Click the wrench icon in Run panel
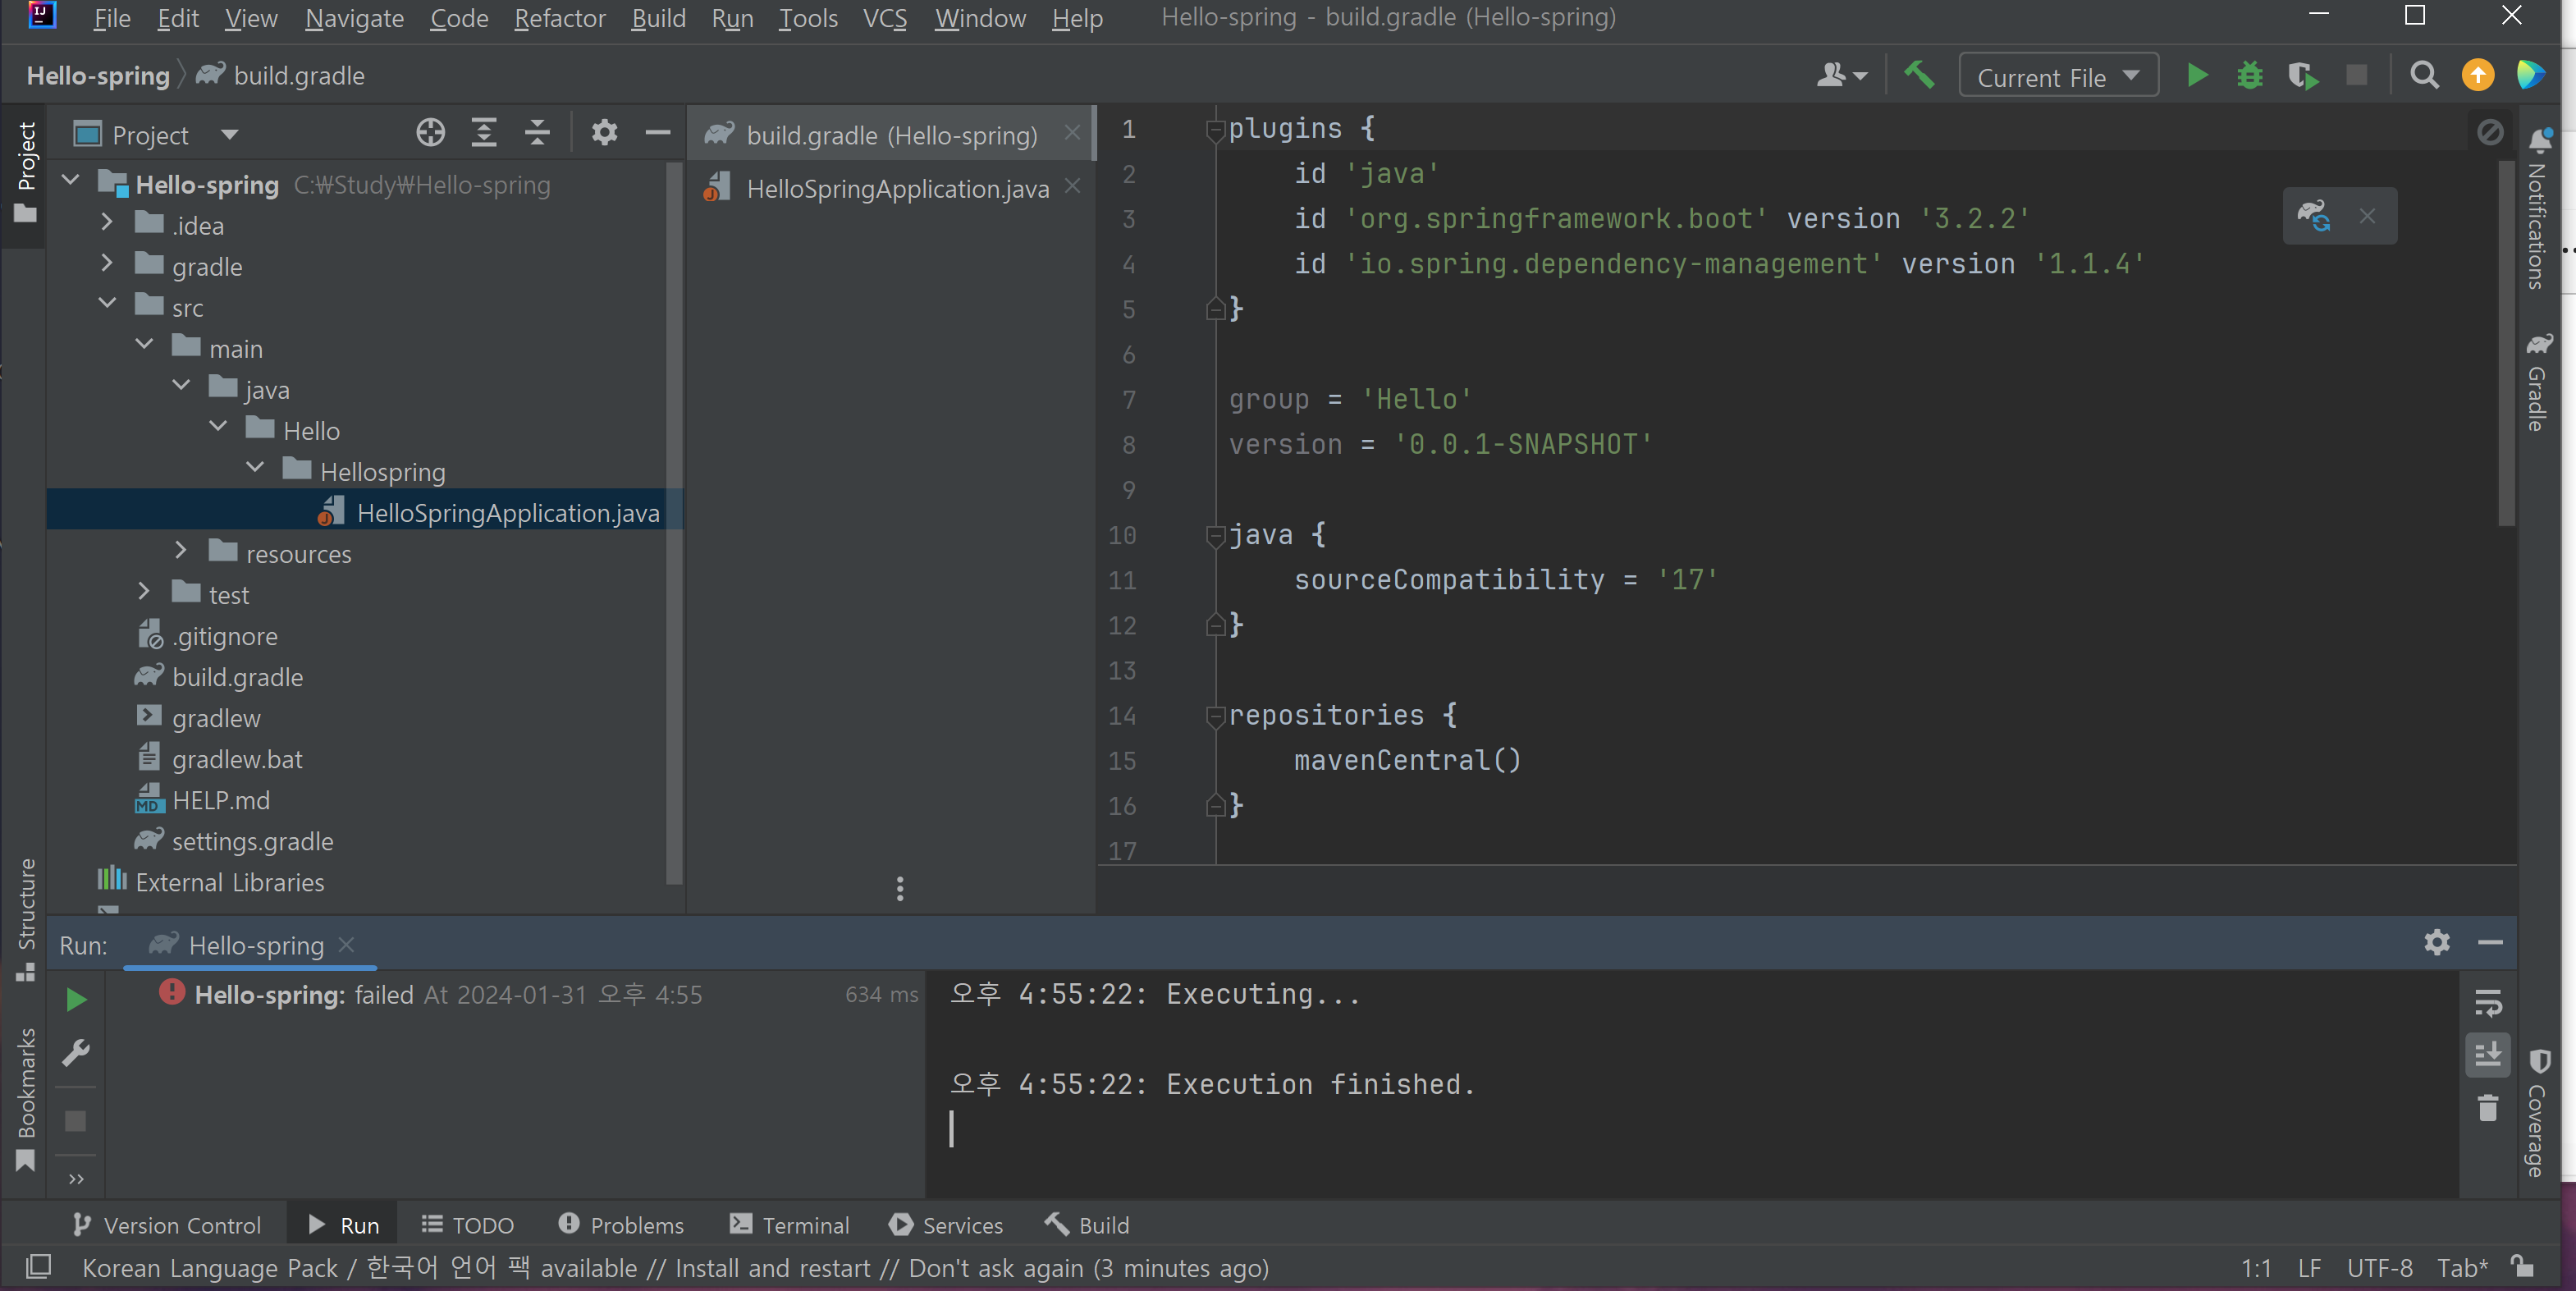Viewport: 2576px width, 1291px height. click(x=76, y=1053)
